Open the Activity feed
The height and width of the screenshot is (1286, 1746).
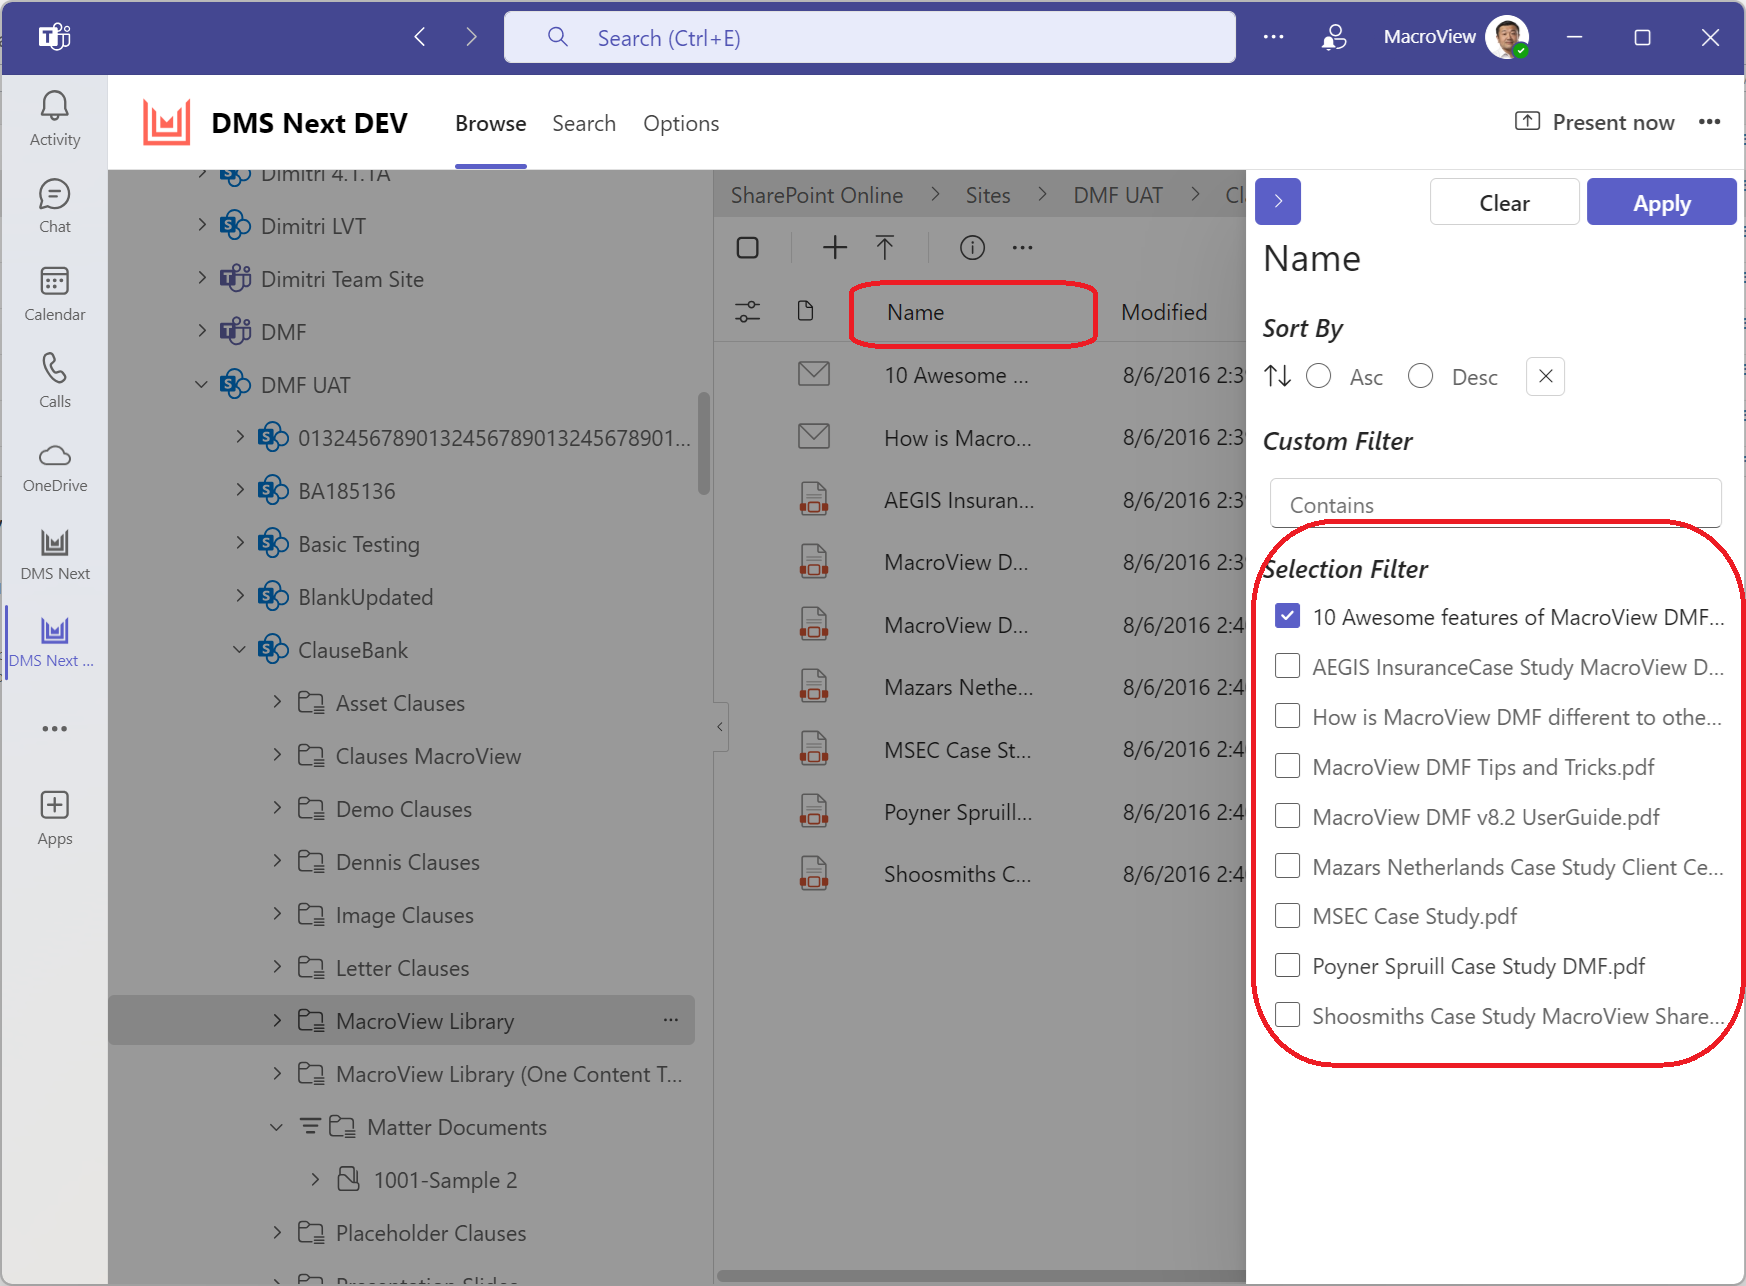[x=55, y=119]
